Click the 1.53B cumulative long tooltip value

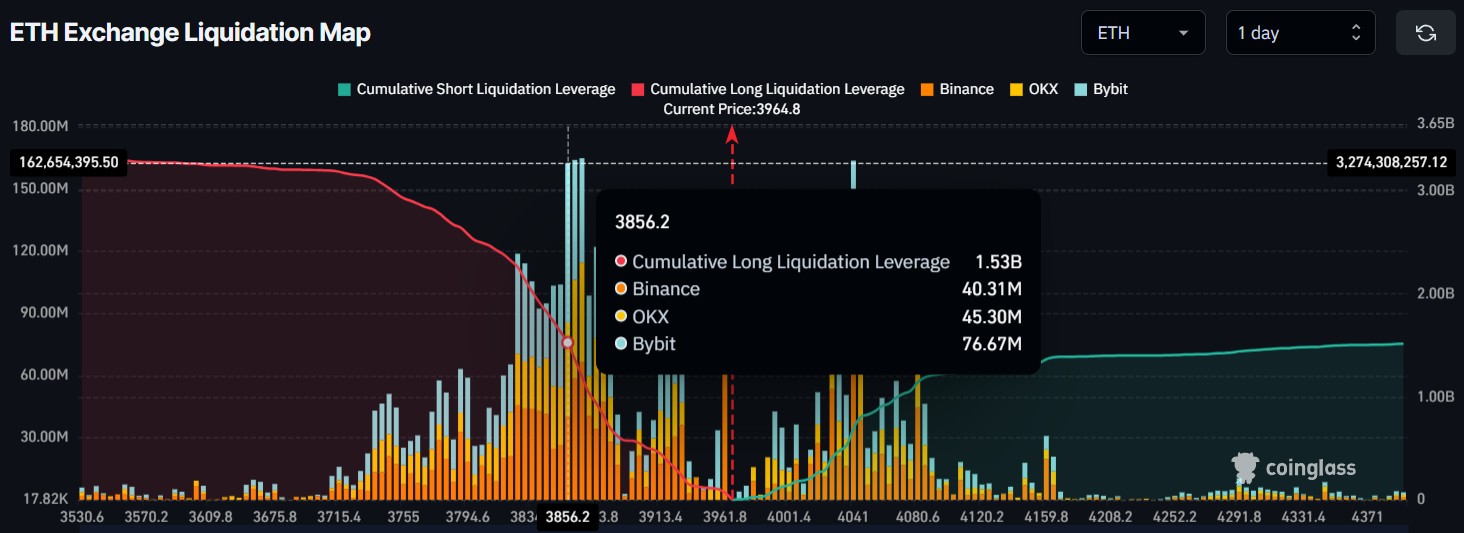click(x=998, y=262)
